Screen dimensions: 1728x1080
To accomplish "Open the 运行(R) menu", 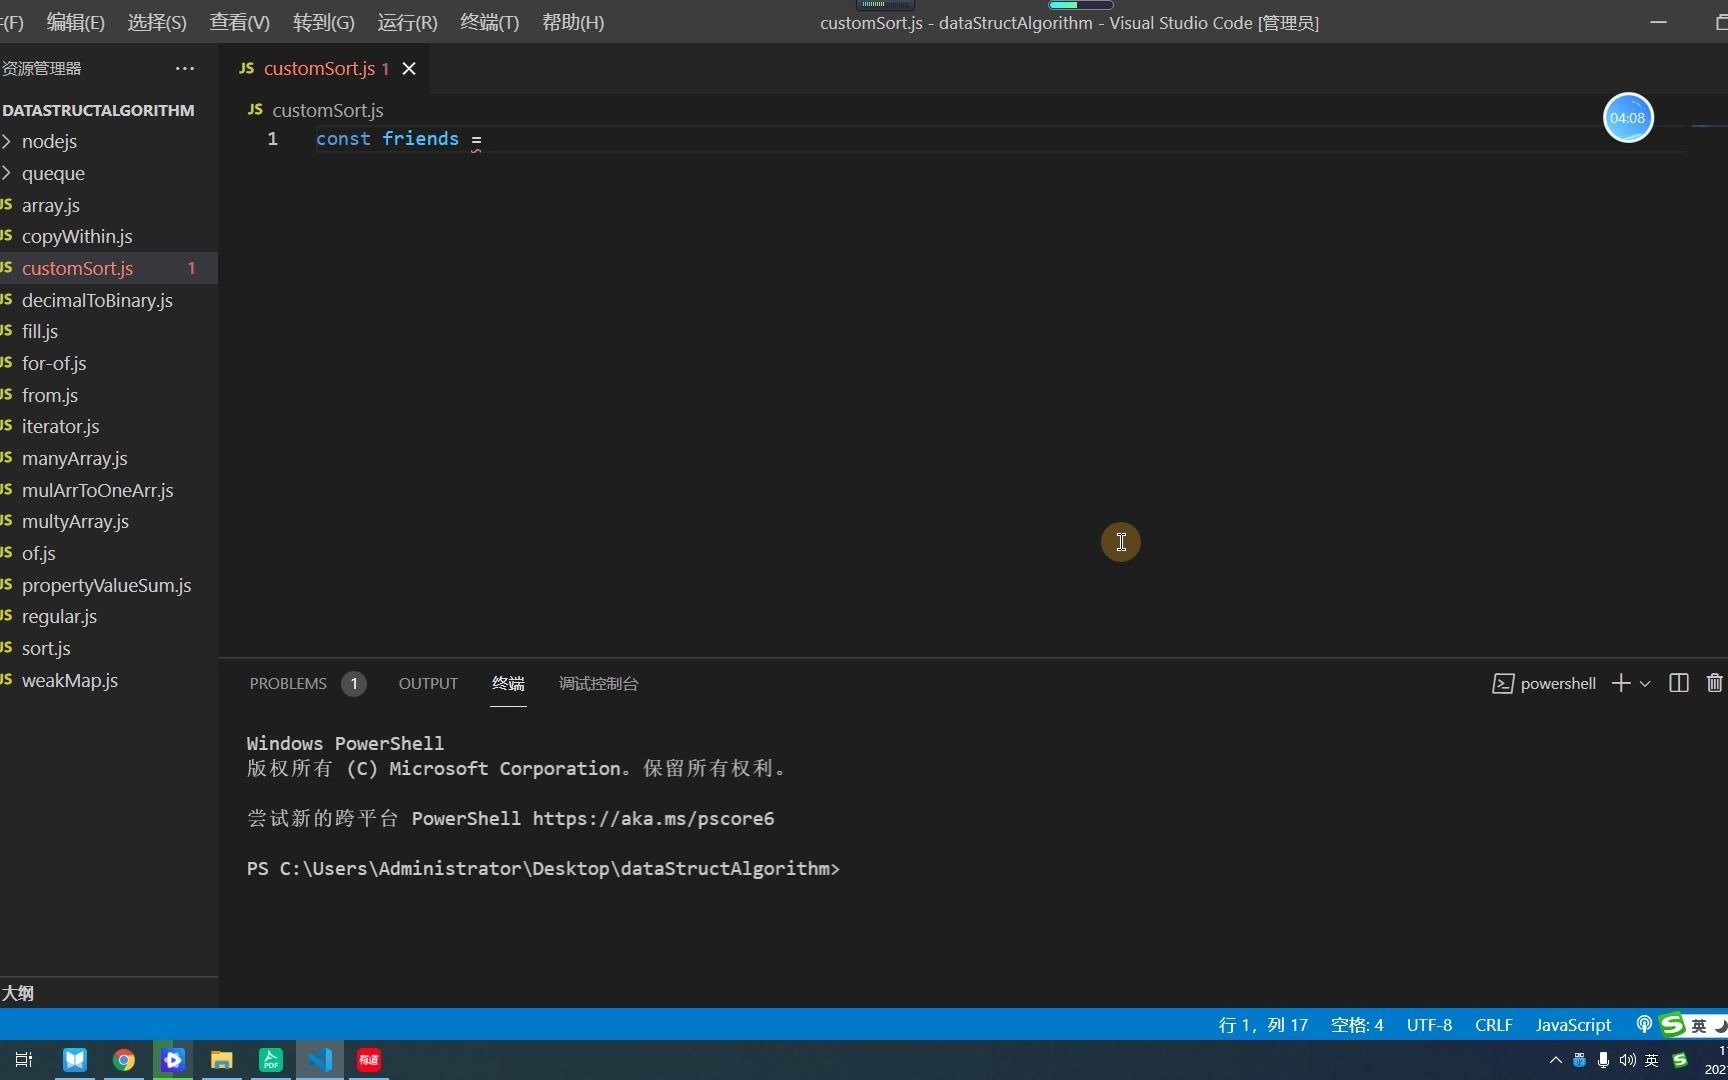I will click(407, 22).
